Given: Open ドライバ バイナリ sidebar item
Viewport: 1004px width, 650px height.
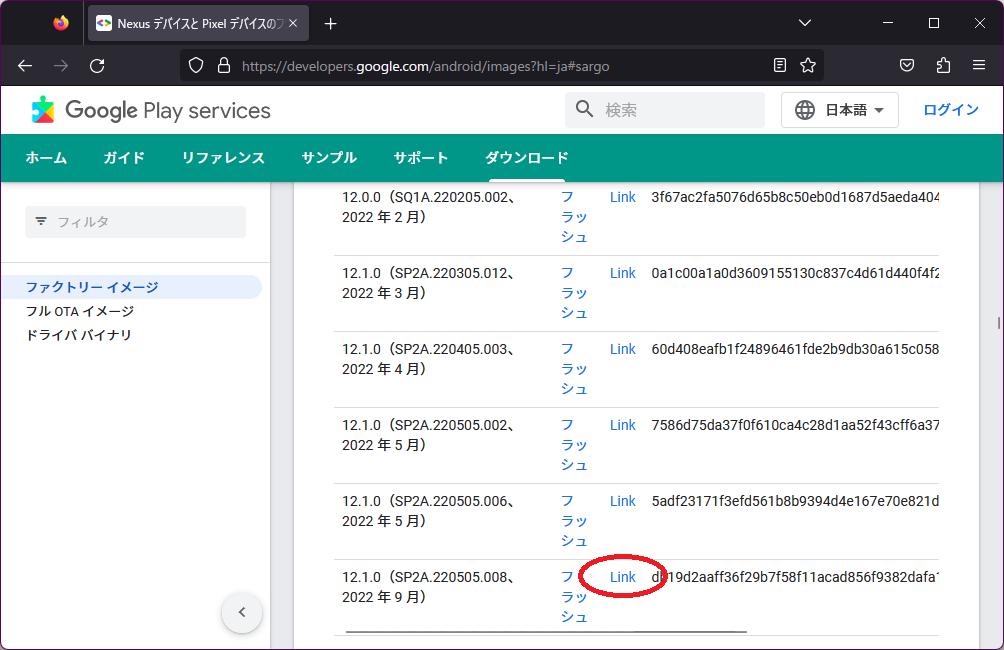Looking at the screenshot, I should [x=79, y=335].
